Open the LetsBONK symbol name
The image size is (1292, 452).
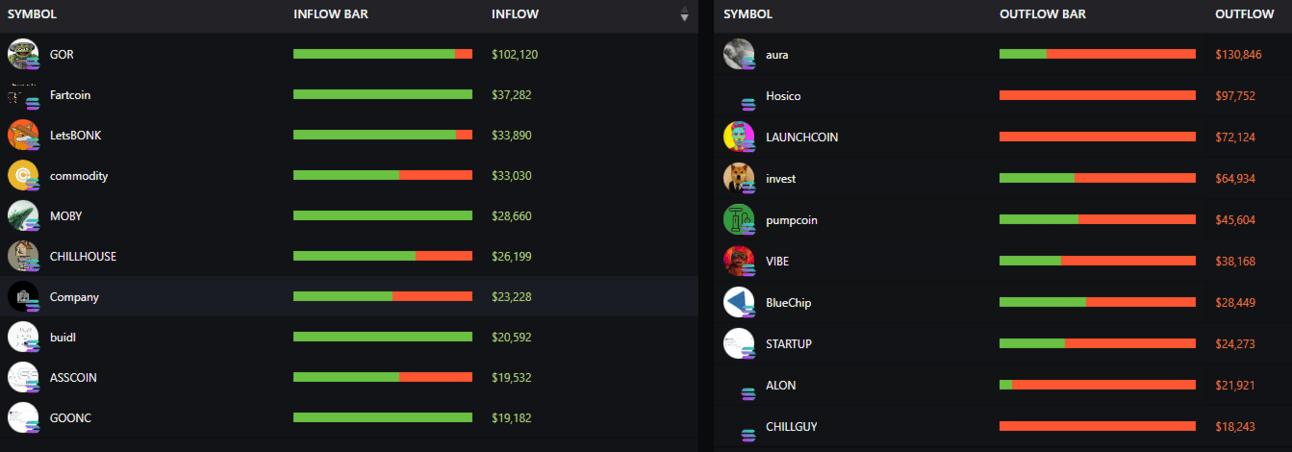(75, 135)
